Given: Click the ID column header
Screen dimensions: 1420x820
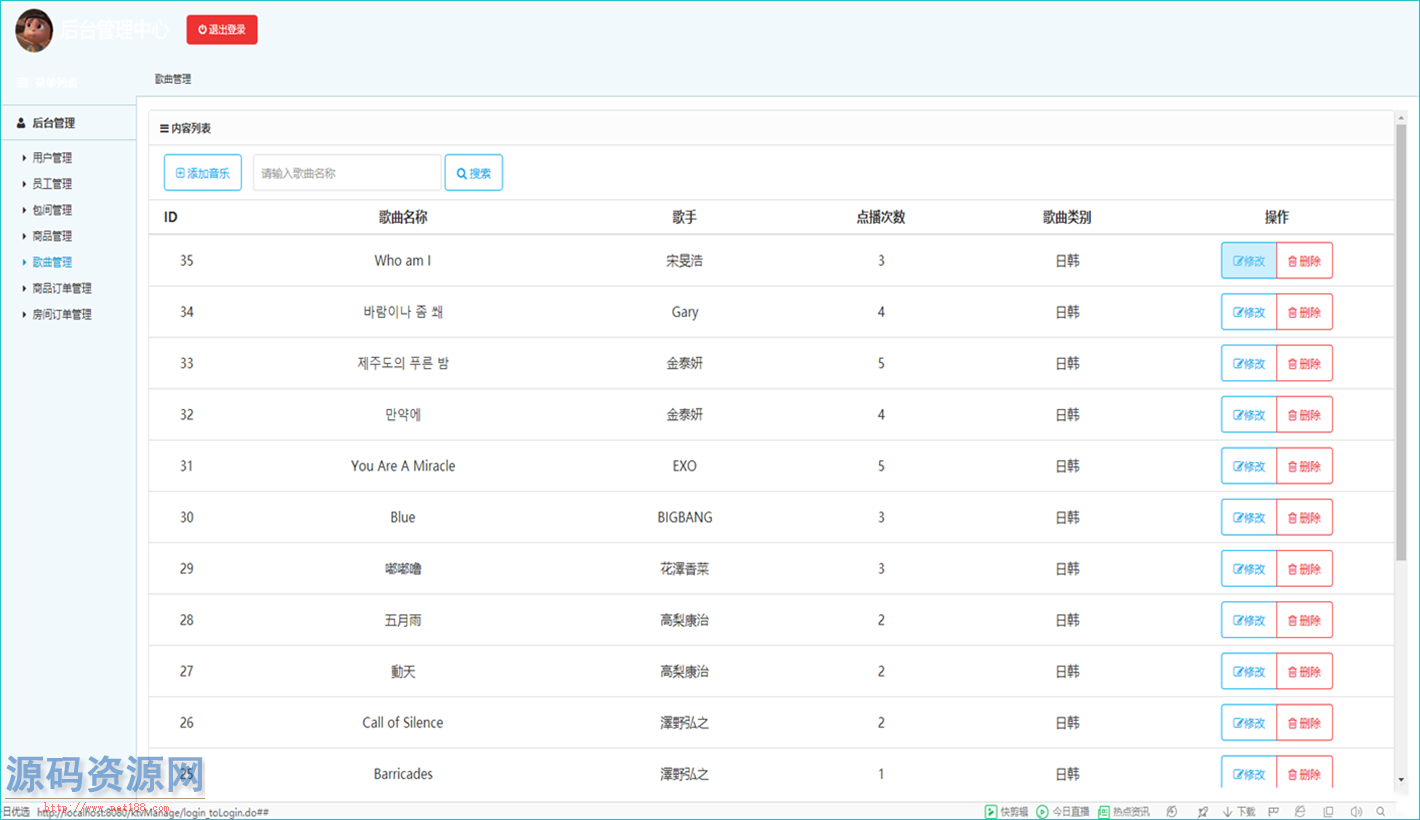Looking at the screenshot, I should [171, 217].
